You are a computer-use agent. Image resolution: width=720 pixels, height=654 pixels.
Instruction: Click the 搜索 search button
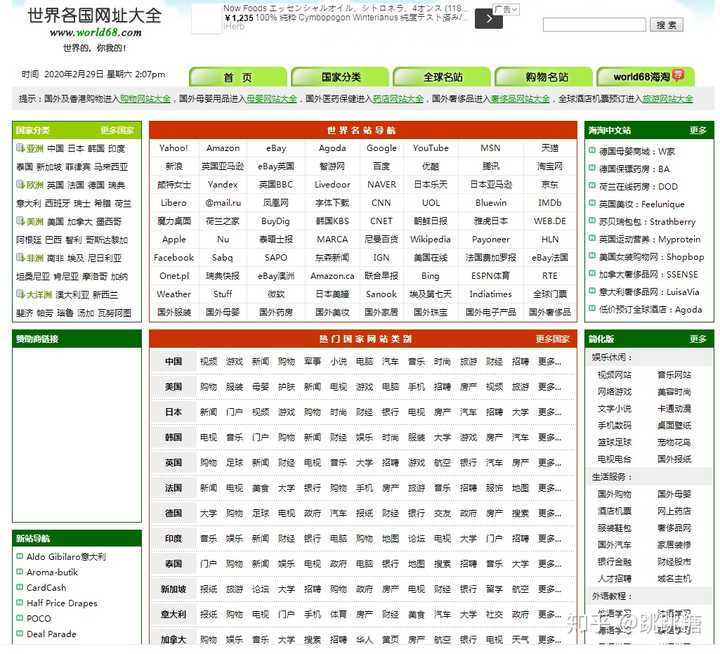coord(667,25)
